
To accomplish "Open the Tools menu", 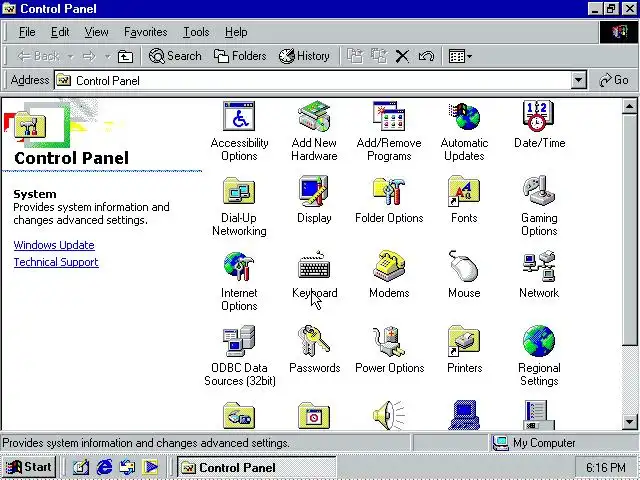I will (196, 32).
